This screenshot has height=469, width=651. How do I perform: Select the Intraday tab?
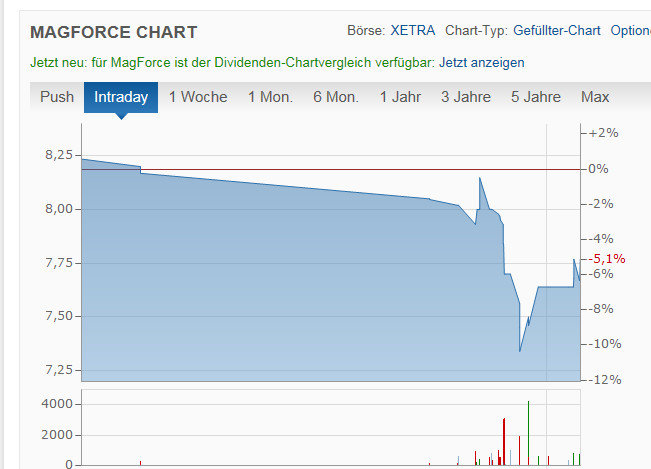[121, 97]
